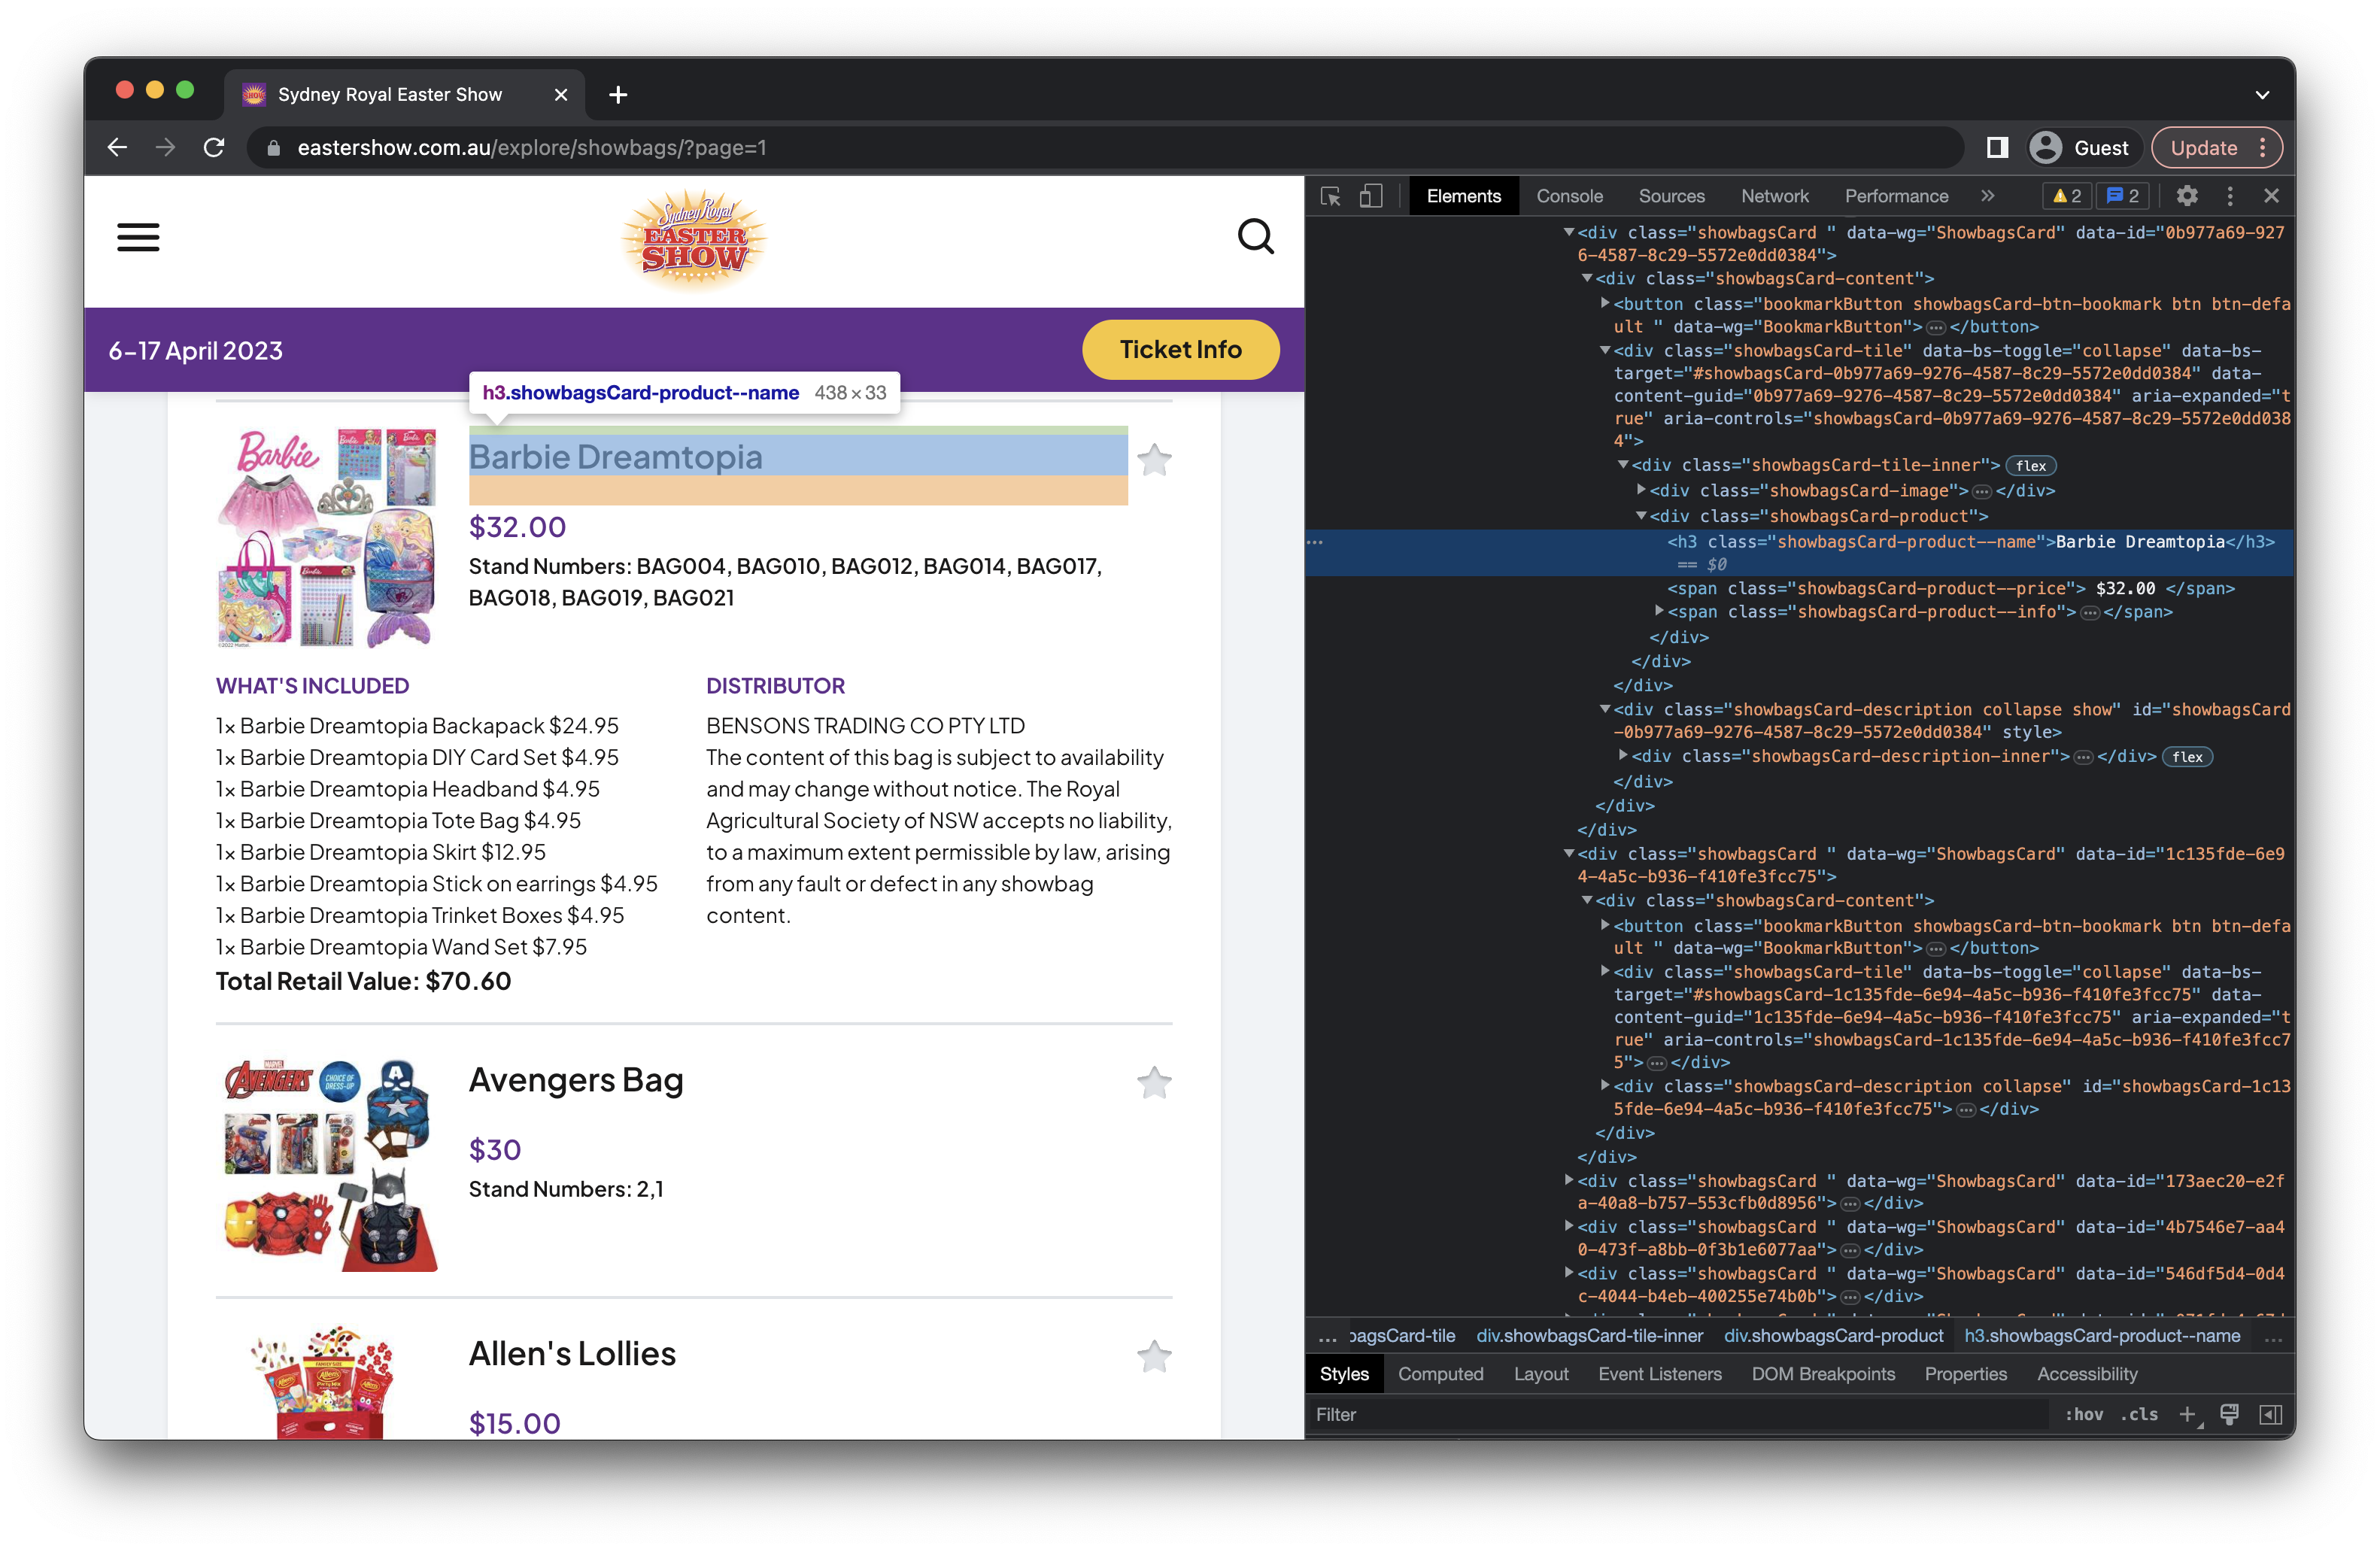2380x1551 pixels.
Task: Click the site lock icon in the address bar
Action: (x=274, y=148)
